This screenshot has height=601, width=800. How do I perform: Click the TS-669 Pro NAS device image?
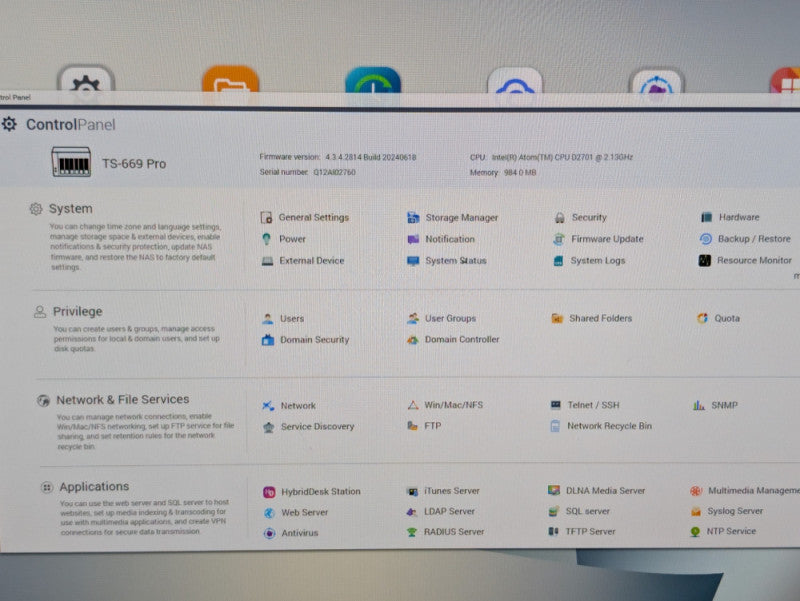pyautogui.click(x=71, y=162)
